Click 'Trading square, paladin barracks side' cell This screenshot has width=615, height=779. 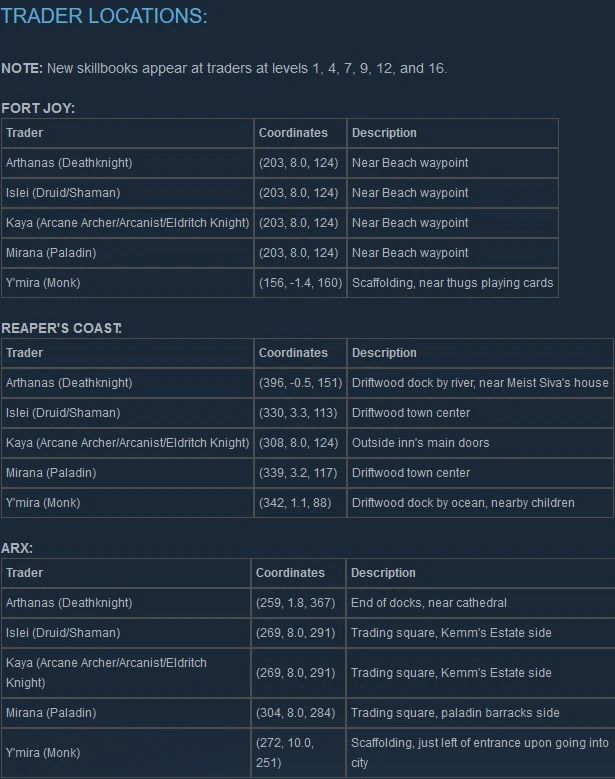coord(455,713)
